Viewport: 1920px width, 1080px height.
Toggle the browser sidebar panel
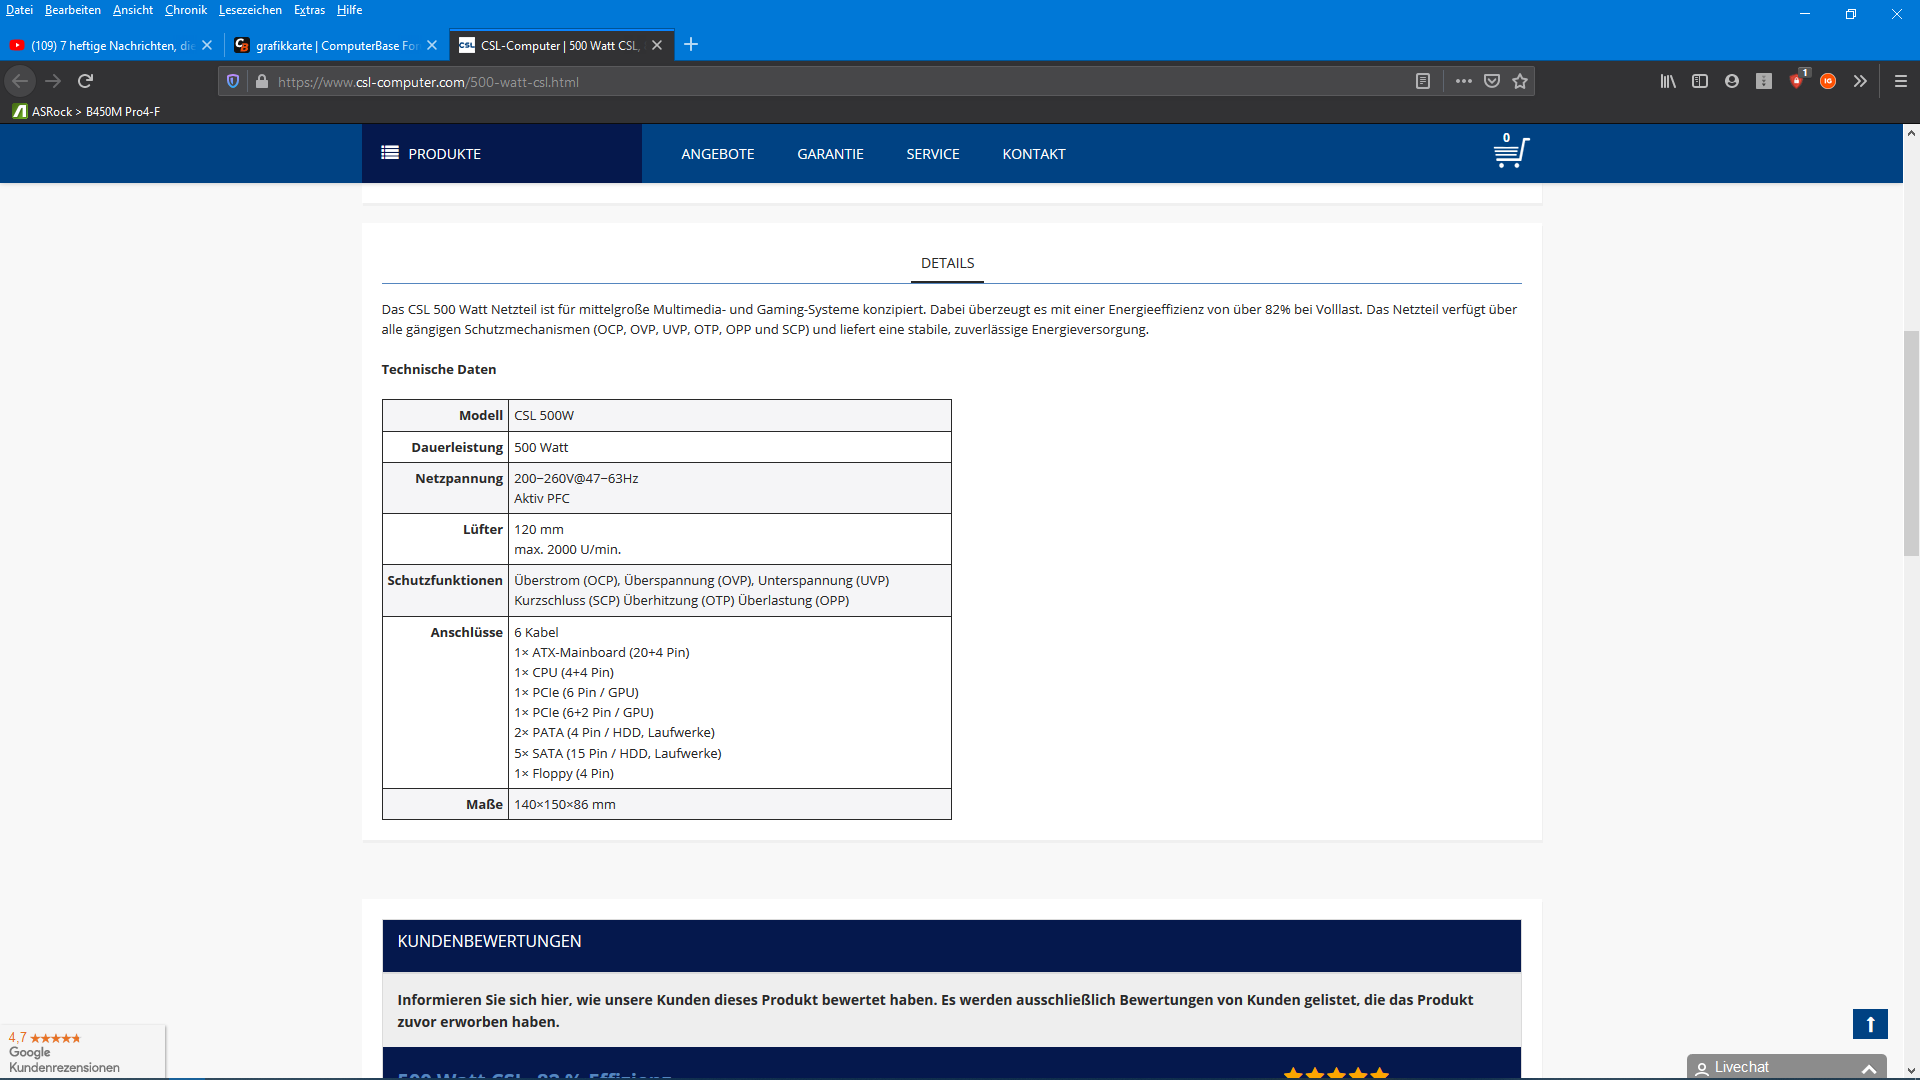(1700, 81)
